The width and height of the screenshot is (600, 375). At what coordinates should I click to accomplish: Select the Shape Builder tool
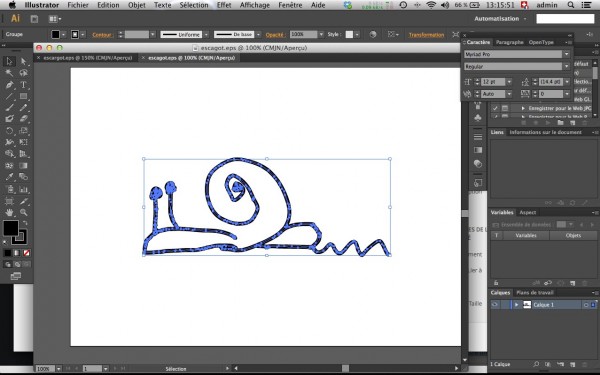pos(9,154)
